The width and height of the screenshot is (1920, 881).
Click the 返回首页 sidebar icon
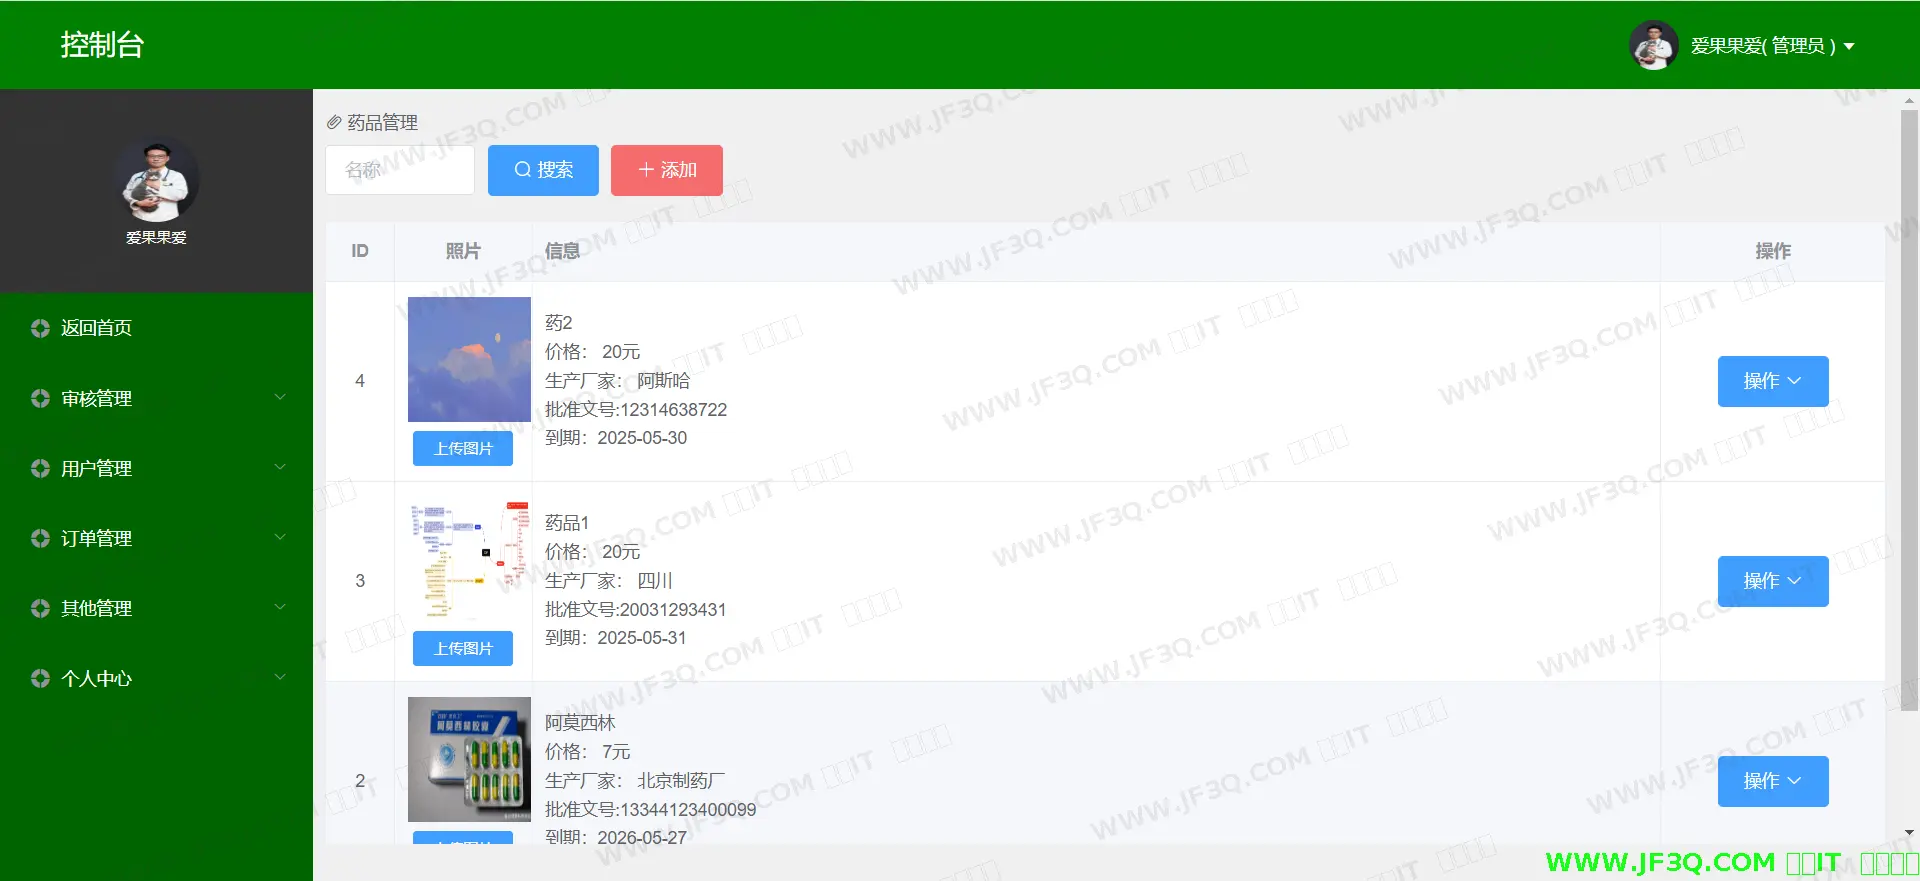coord(40,328)
